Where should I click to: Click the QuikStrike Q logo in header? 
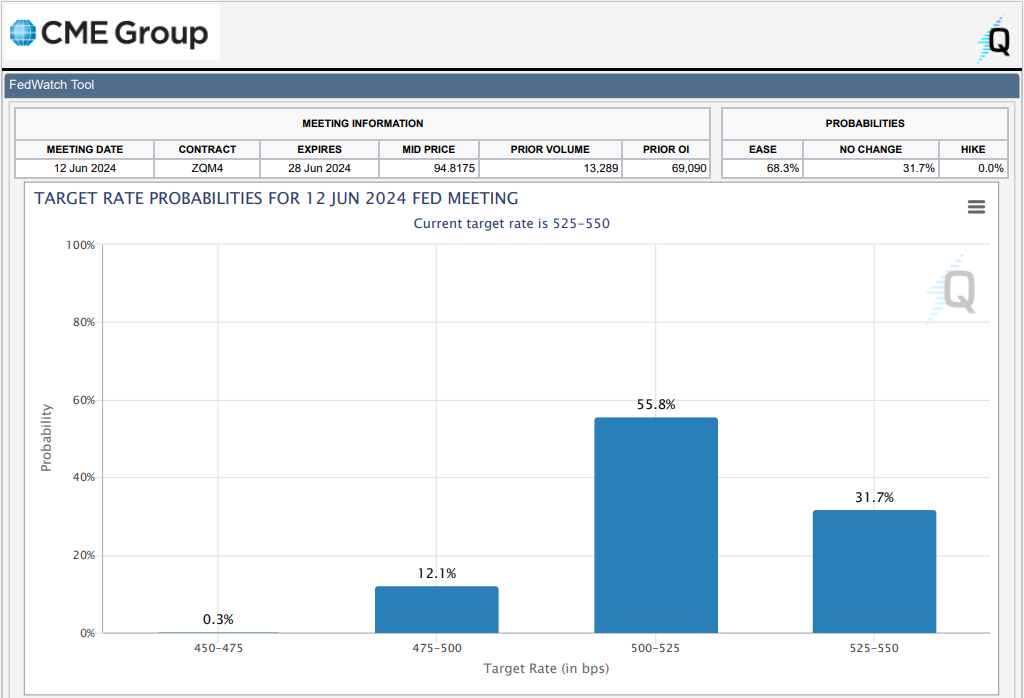(x=996, y=40)
